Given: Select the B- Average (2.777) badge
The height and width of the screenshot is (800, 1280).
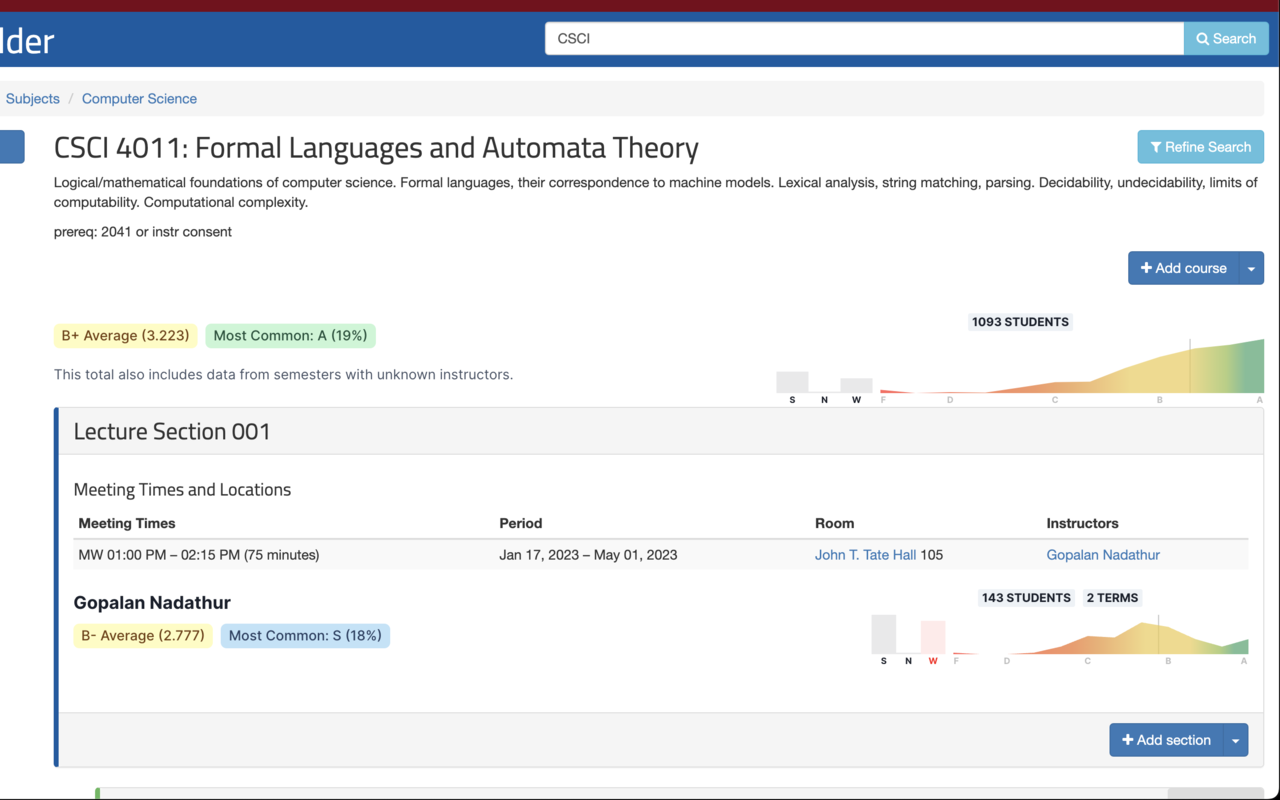Looking at the screenshot, I should pos(143,636).
